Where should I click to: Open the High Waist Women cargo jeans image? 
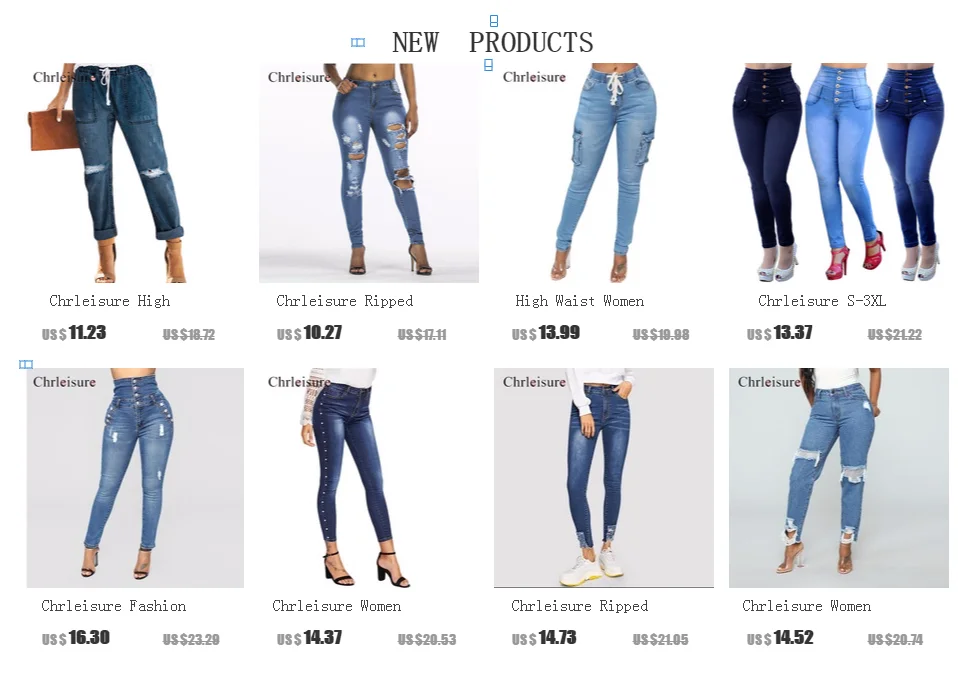(604, 173)
